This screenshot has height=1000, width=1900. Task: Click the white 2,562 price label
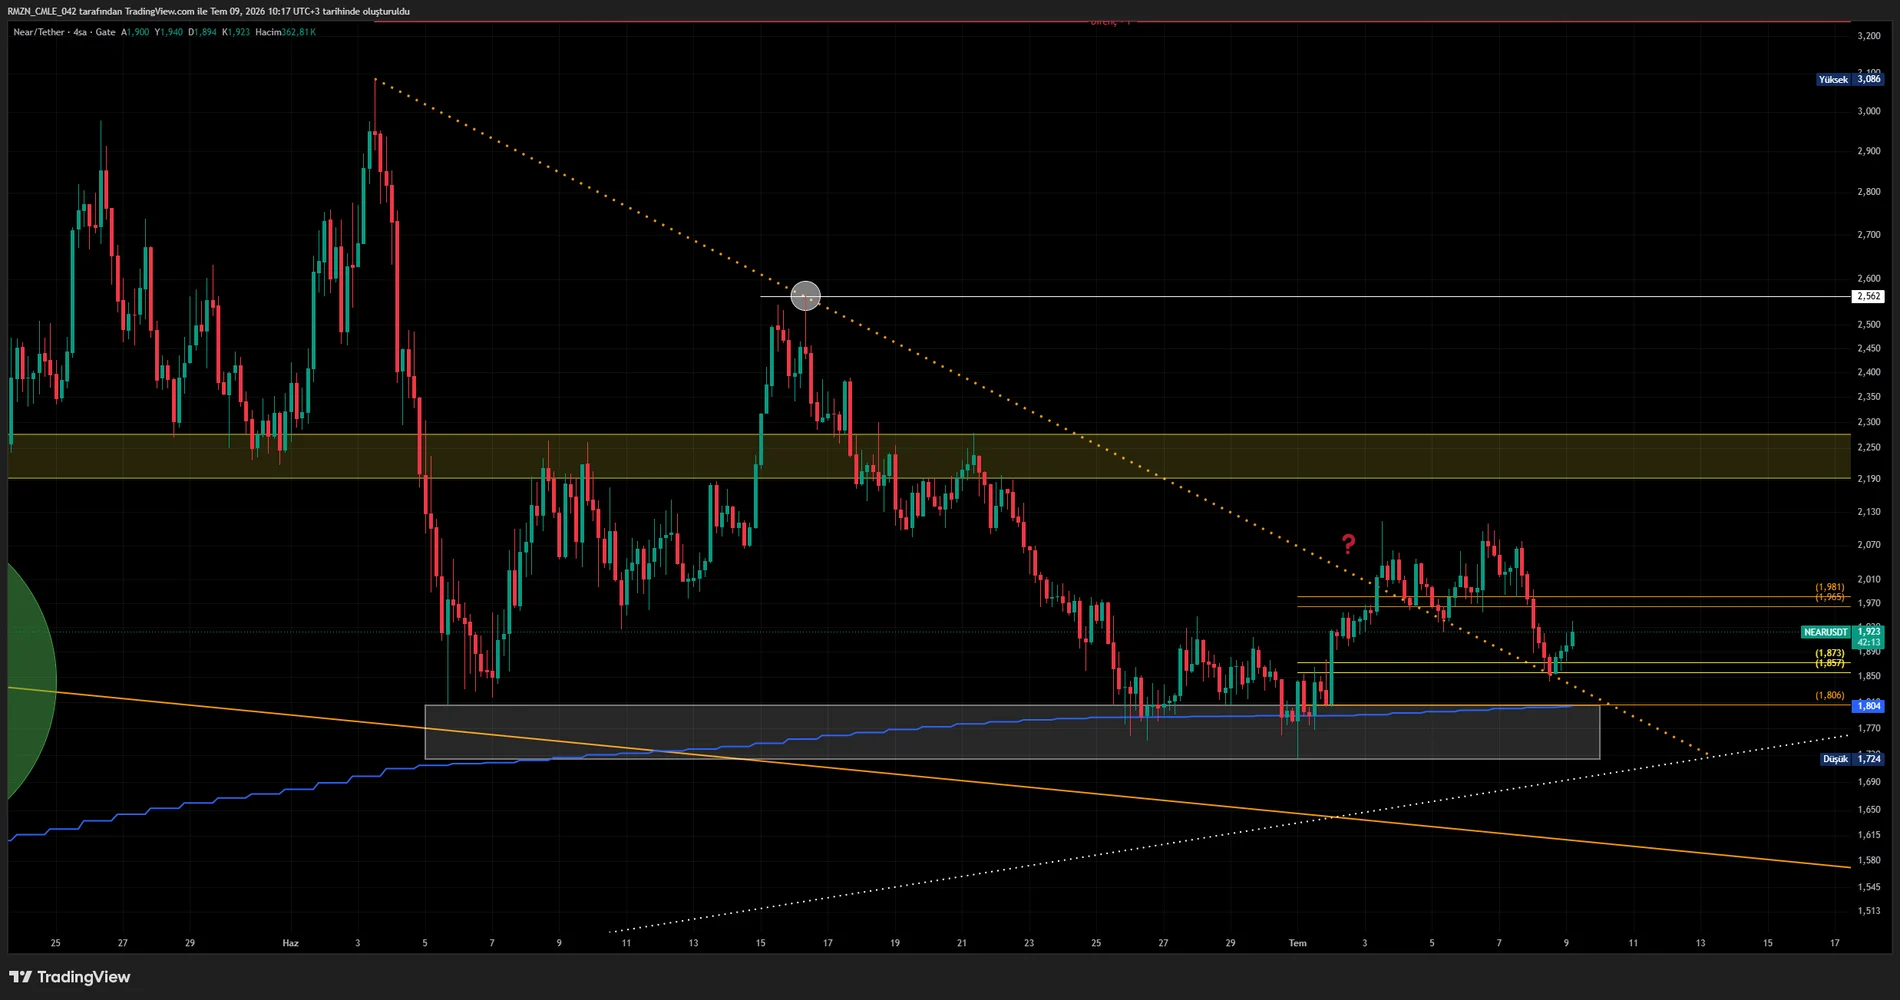(x=1869, y=296)
